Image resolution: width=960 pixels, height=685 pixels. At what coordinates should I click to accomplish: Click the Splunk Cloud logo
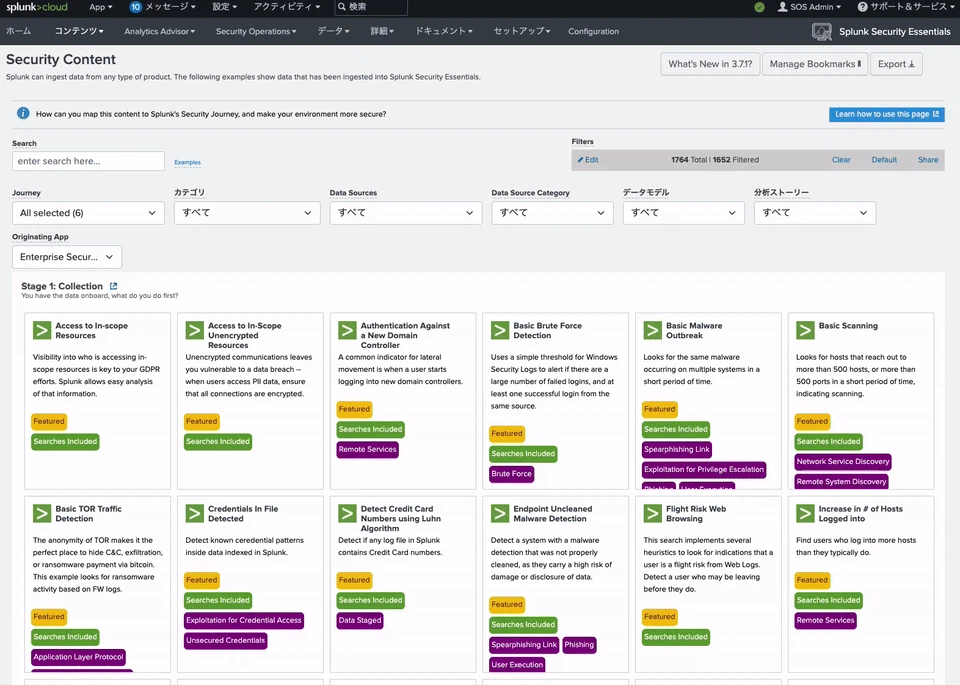point(37,7)
